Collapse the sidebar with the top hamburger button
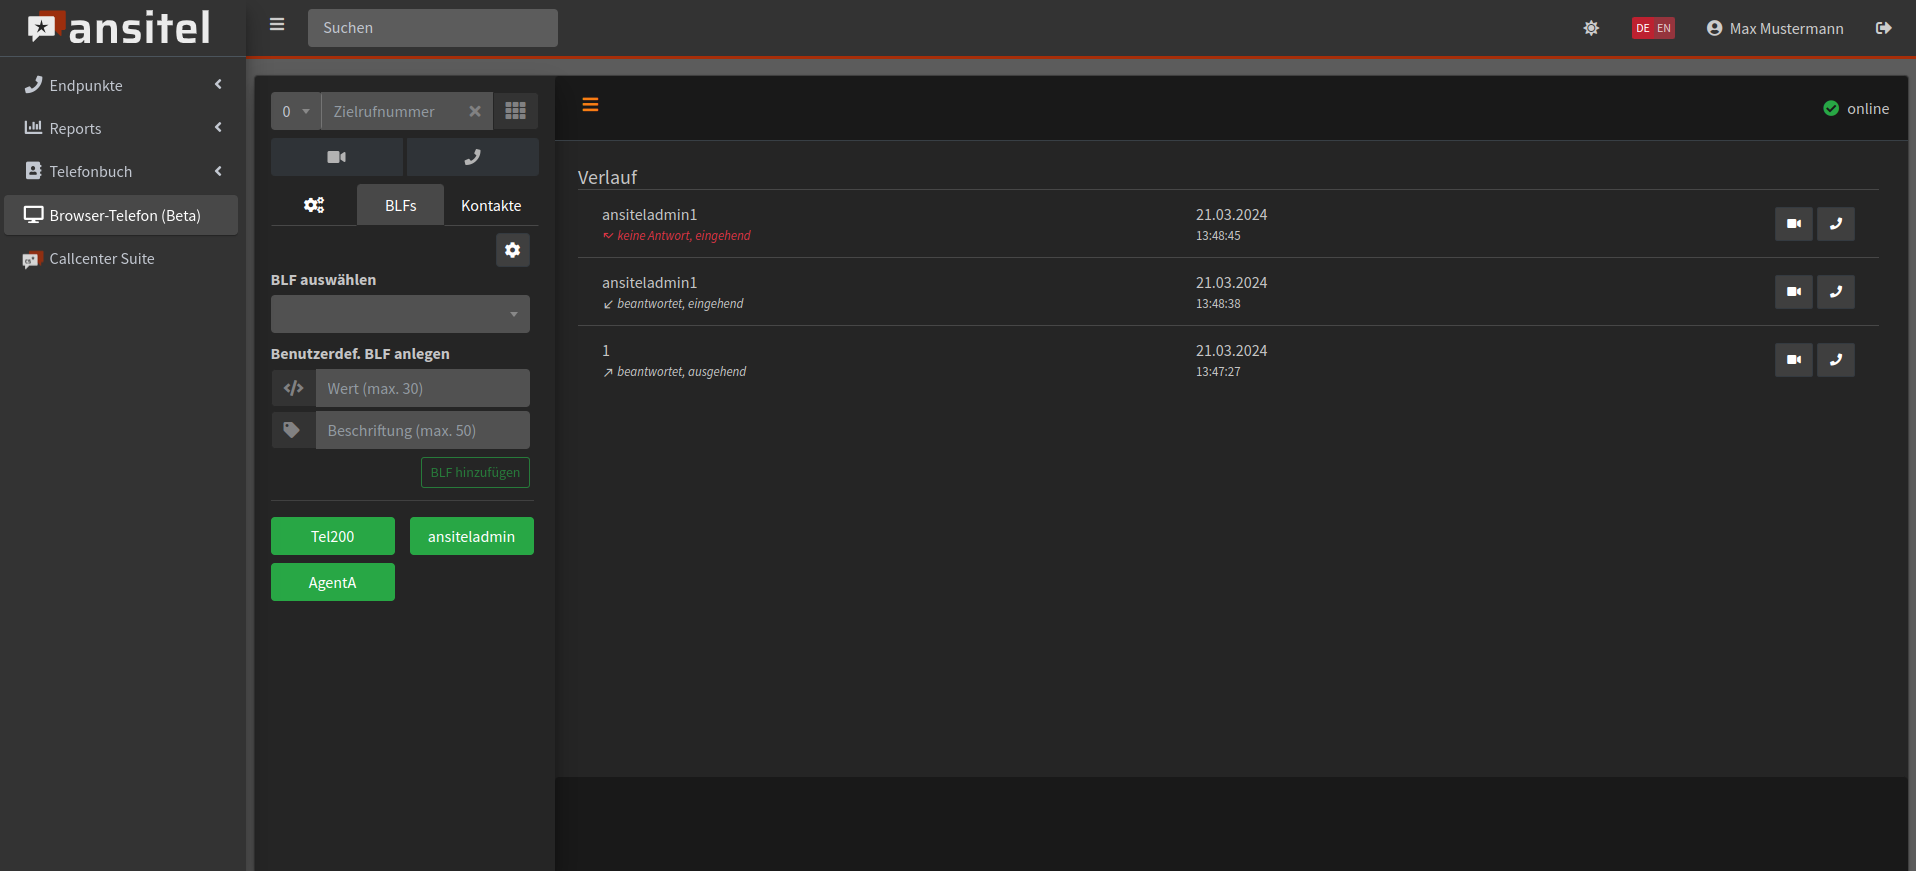The width and height of the screenshot is (1916, 871). coord(277,25)
